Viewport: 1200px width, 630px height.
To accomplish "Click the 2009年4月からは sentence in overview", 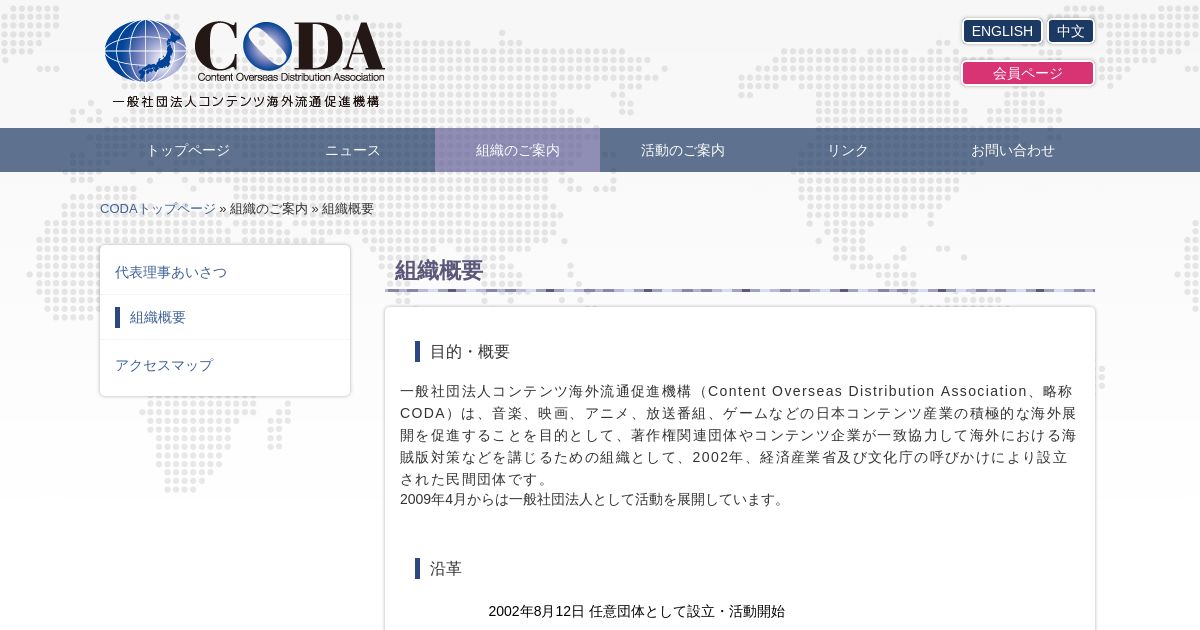I will click(x=593, y=499).
